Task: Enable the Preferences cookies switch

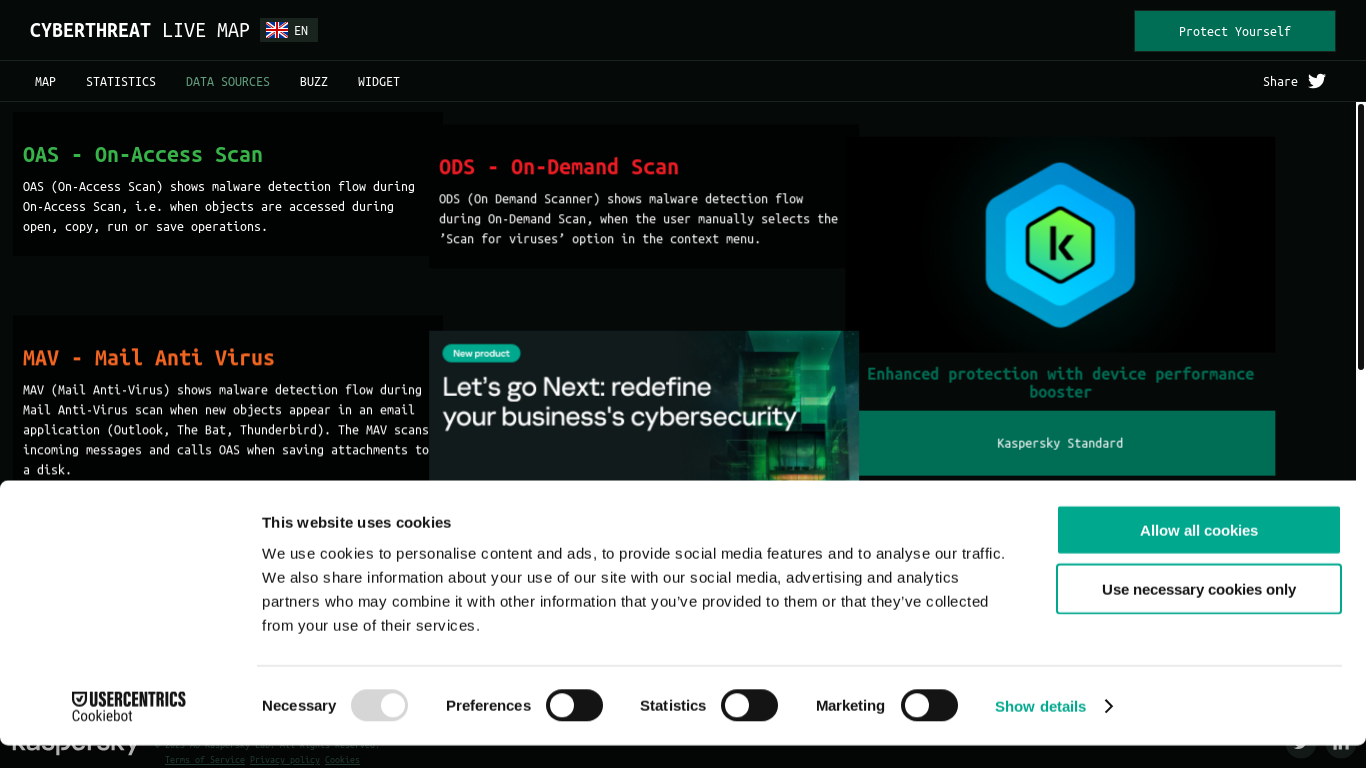Action: tap(574, 705)
